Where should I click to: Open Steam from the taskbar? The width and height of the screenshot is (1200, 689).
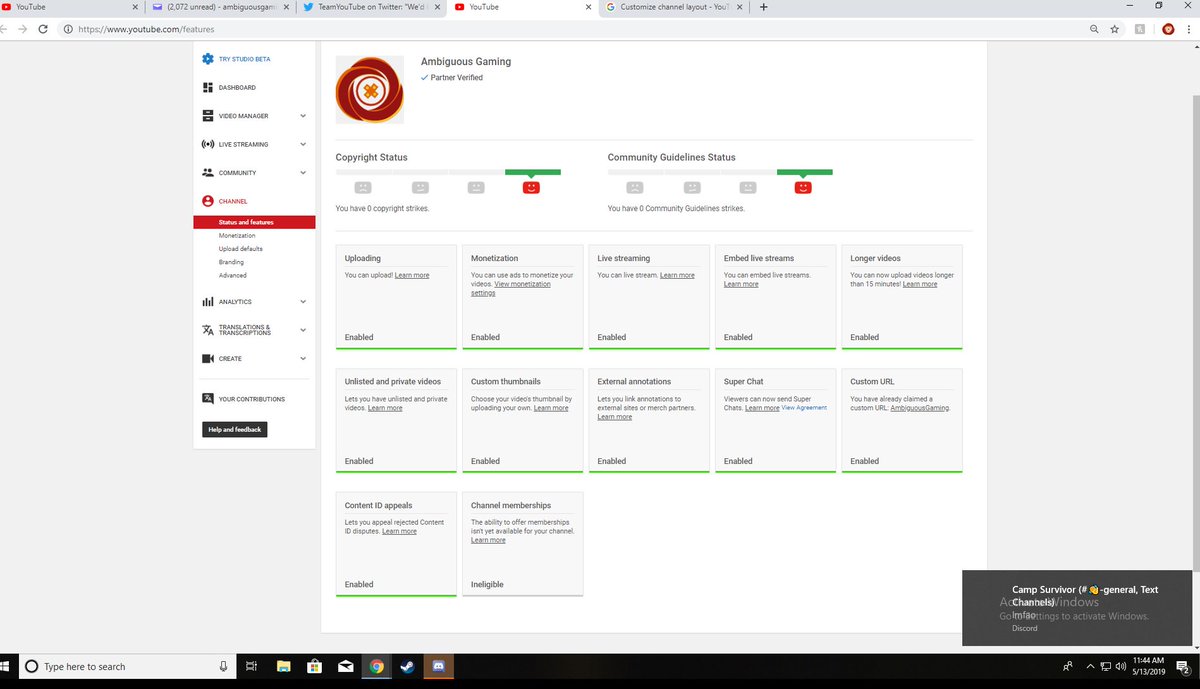(408, 666)
